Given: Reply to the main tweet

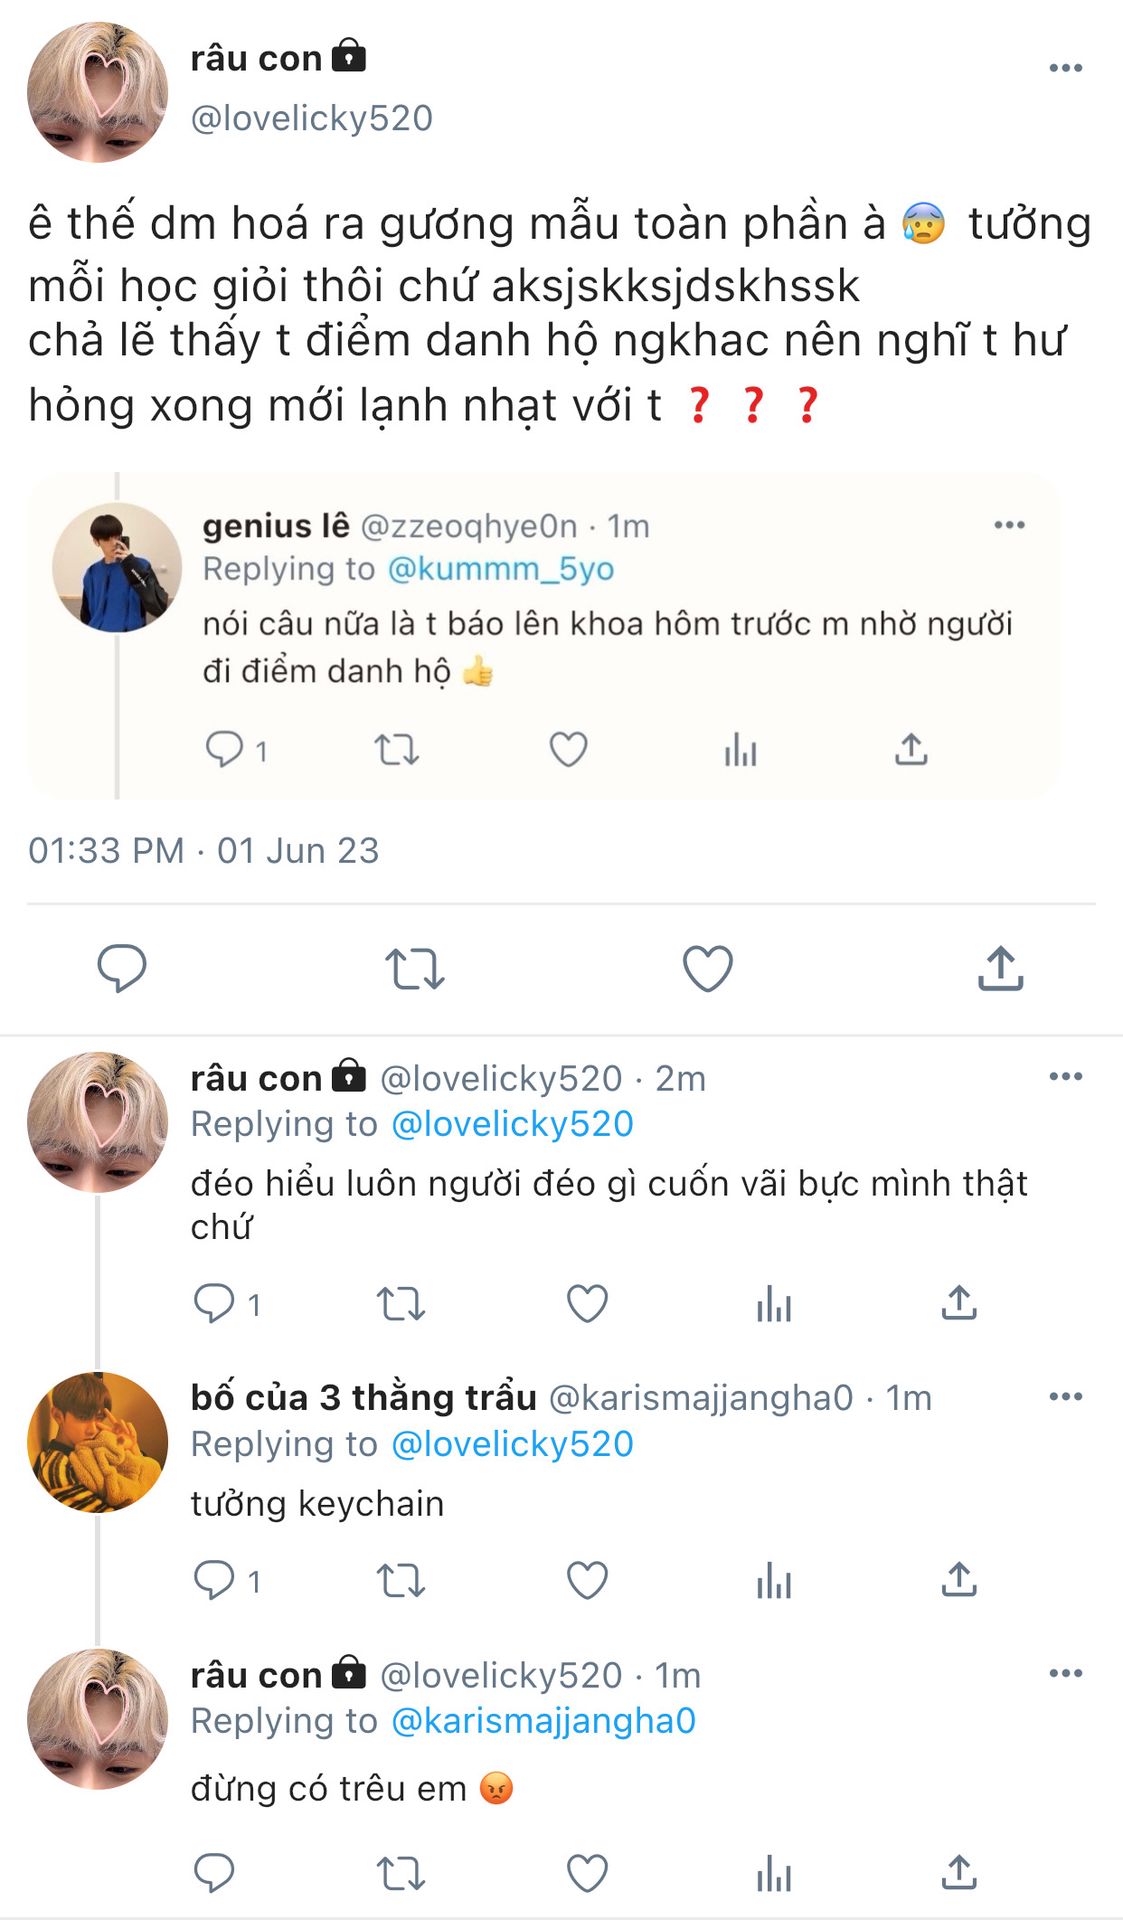Looking at the screenshot, I should click(x=122, y=968).
